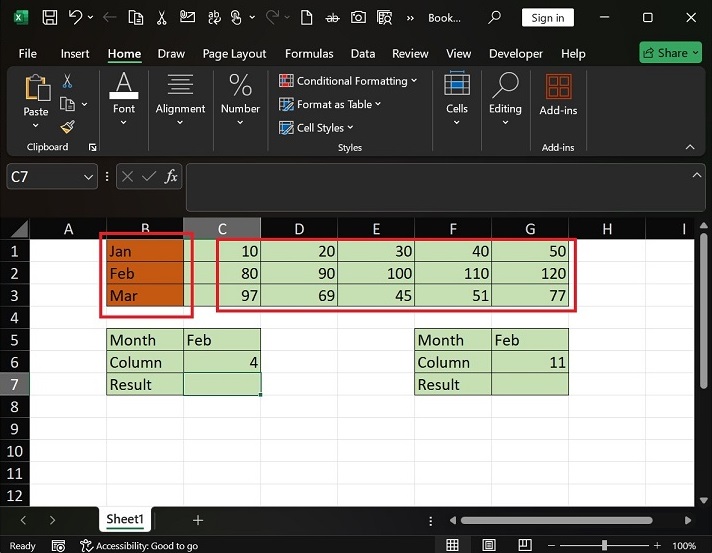712x553 pixels.
Task: Add a new sheet with plus icon
Action: 198,520
